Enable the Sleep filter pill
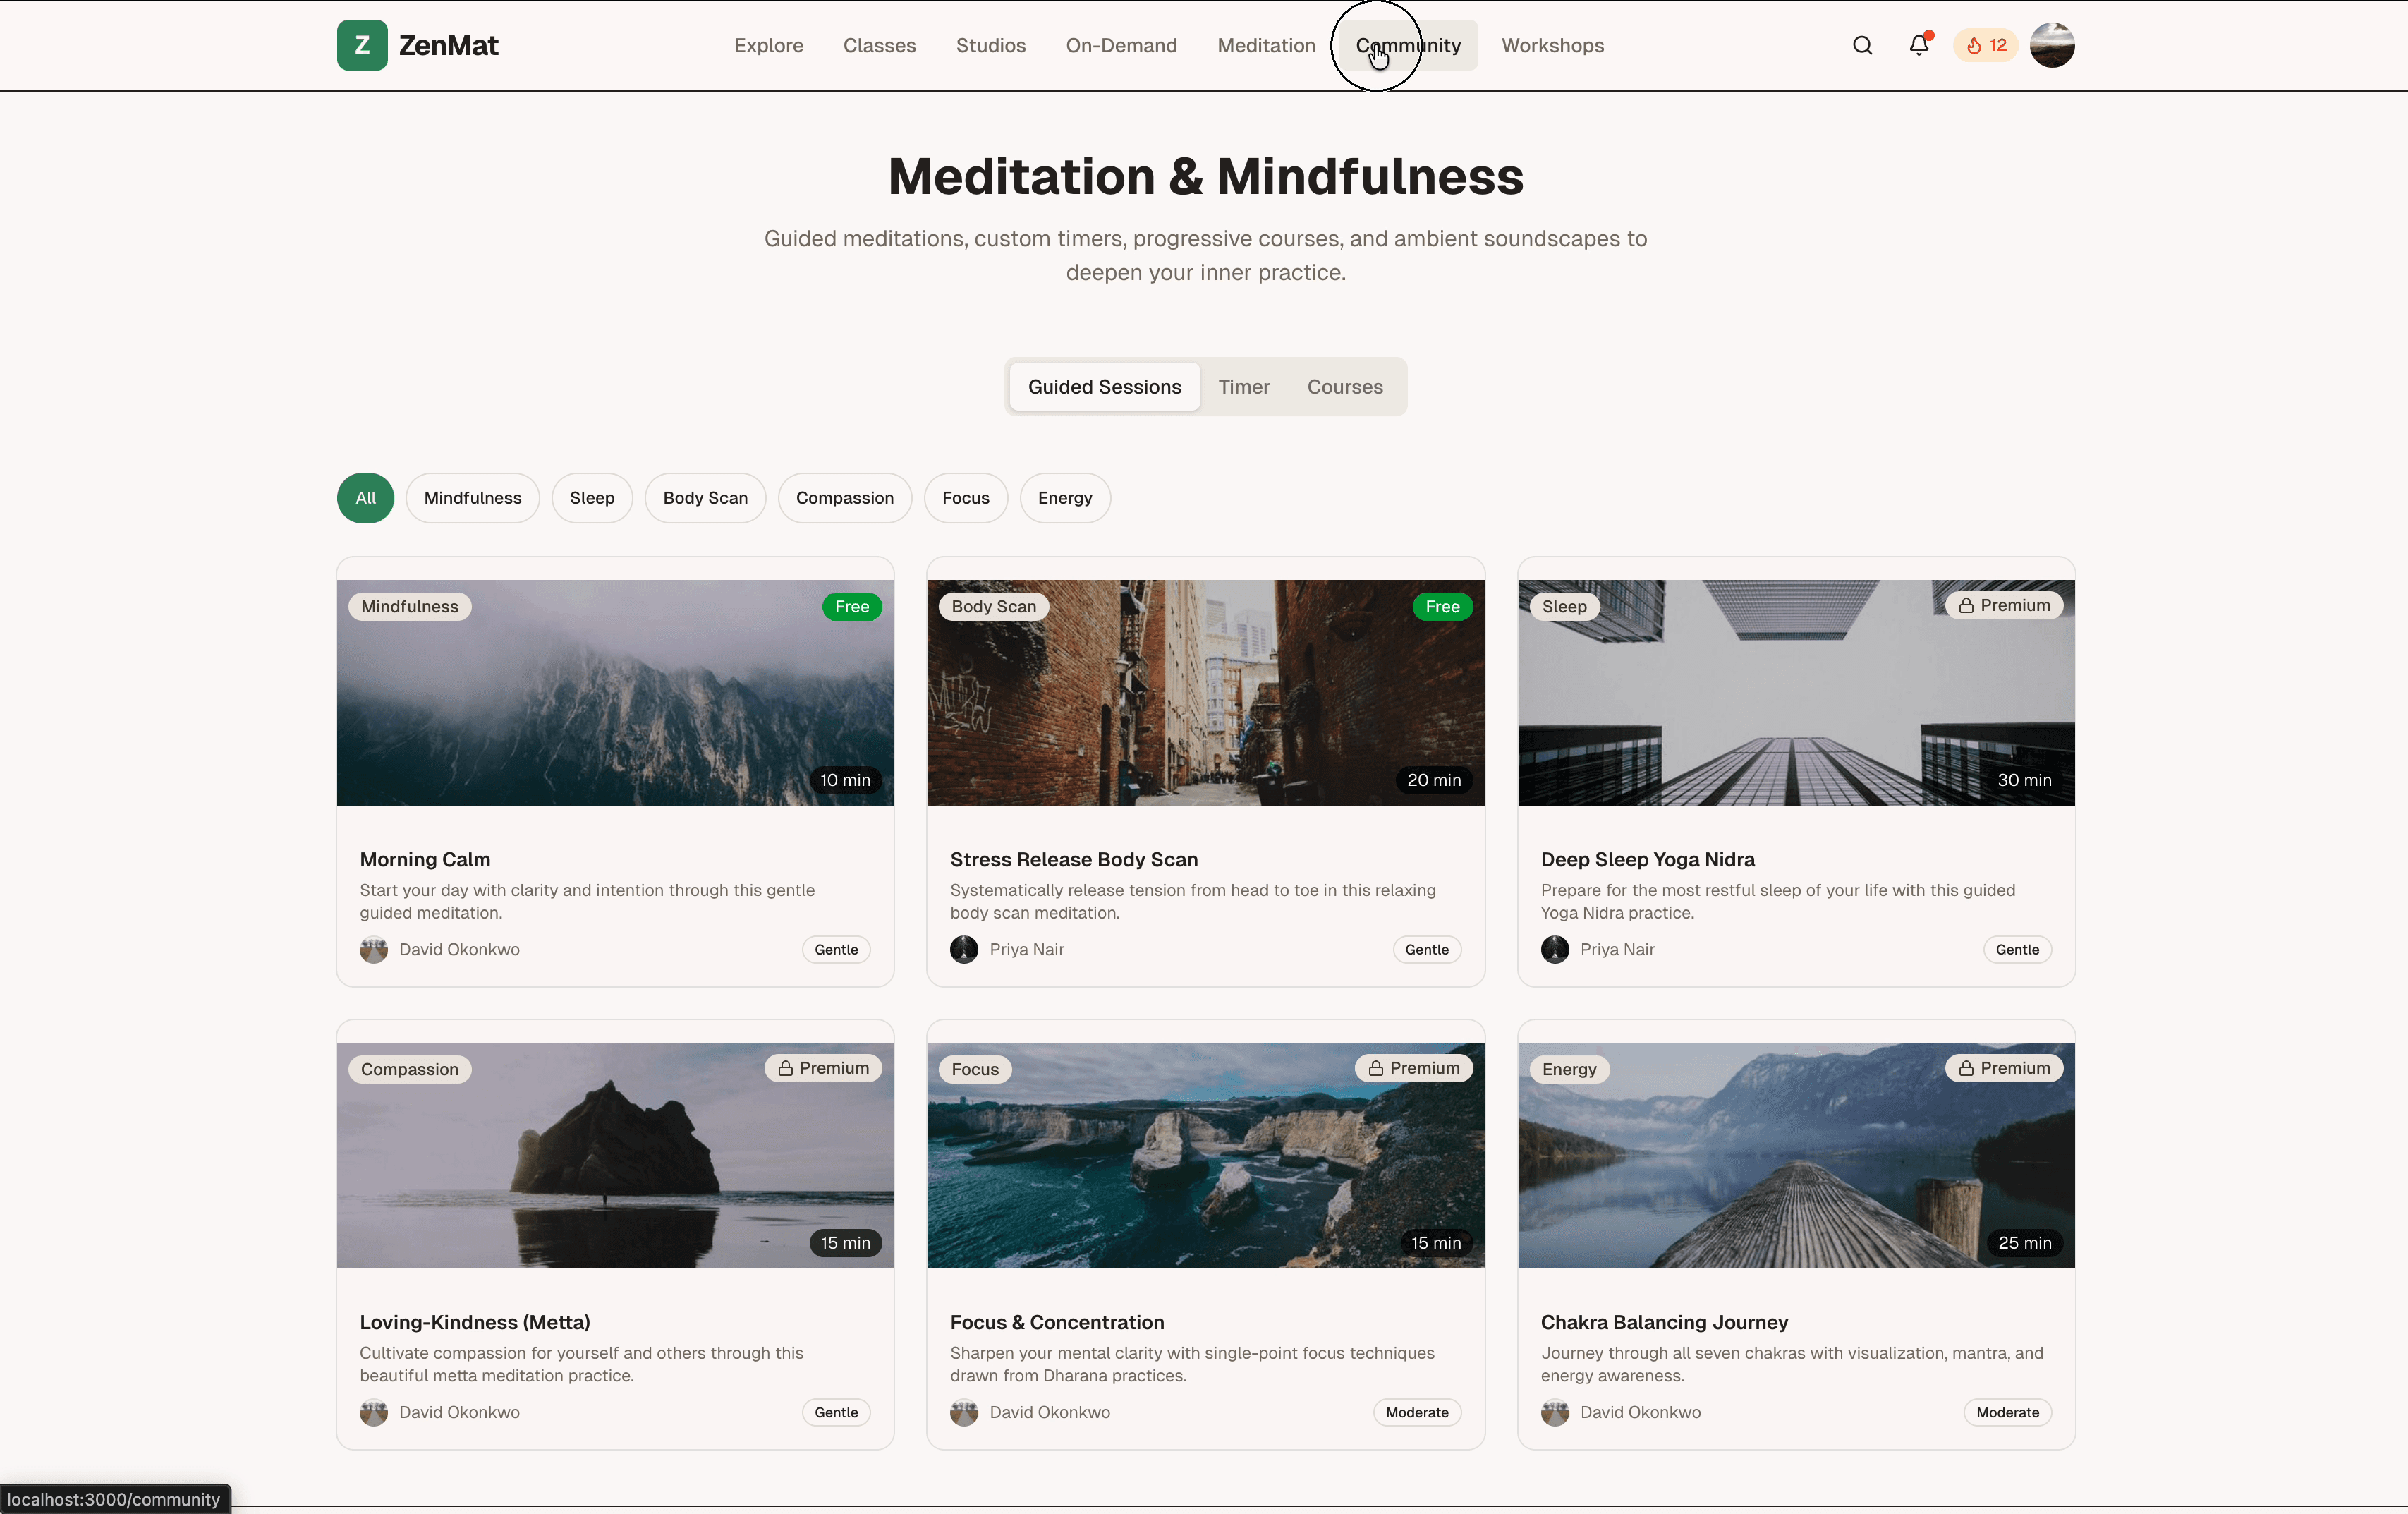 tap(592, 497)
